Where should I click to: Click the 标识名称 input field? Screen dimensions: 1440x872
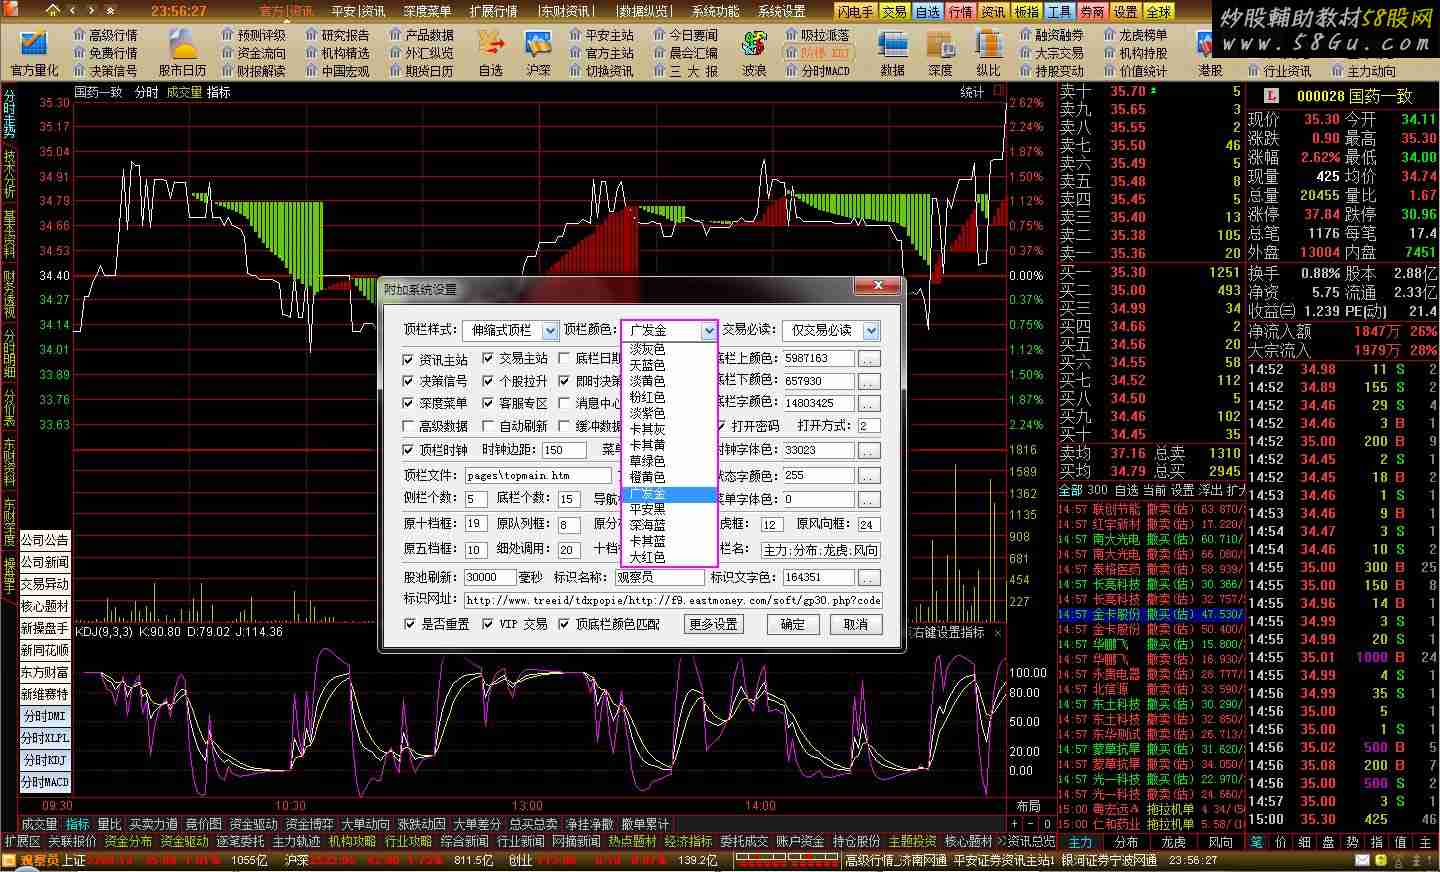coord(658,577)
